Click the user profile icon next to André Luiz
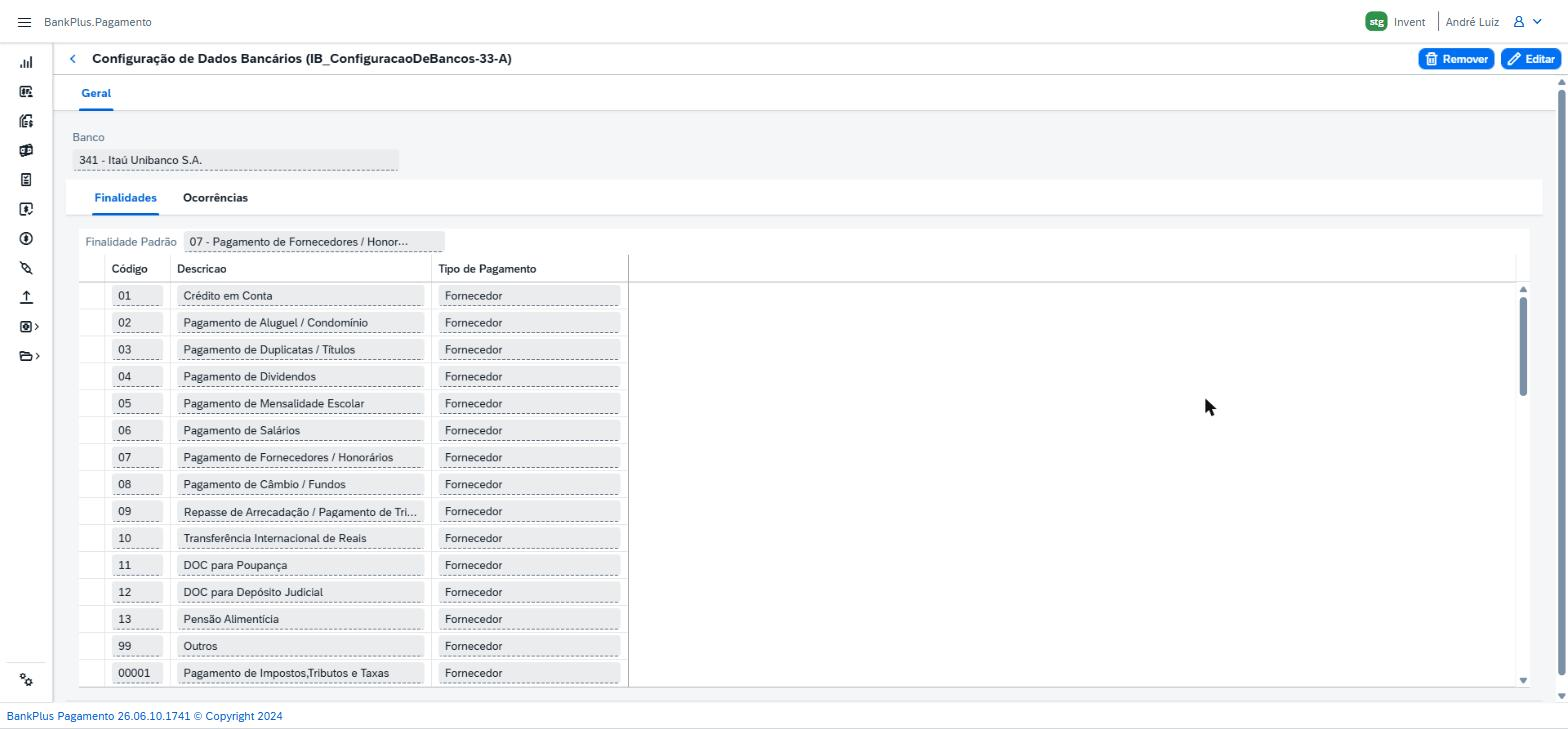This screenshot has height=729, width=1568. (x=1518, y=22)
